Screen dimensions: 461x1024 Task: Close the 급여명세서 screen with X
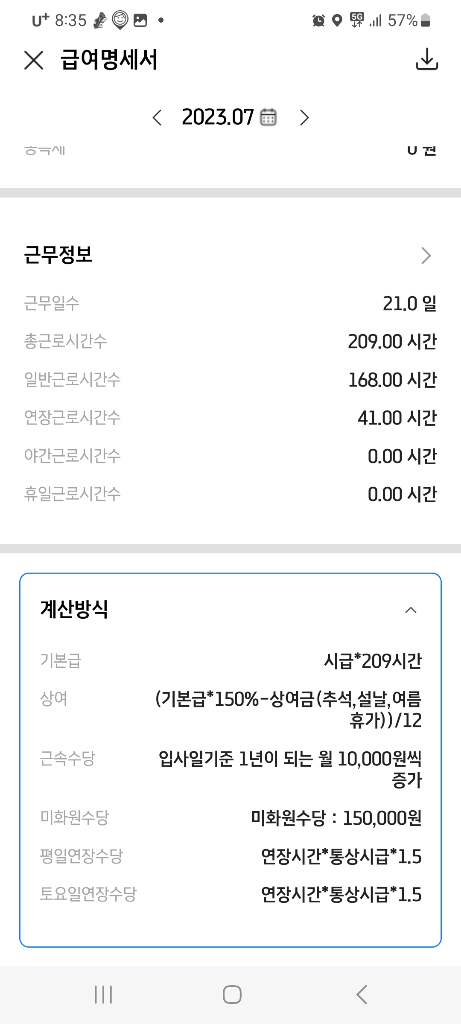tap(33, 61)
